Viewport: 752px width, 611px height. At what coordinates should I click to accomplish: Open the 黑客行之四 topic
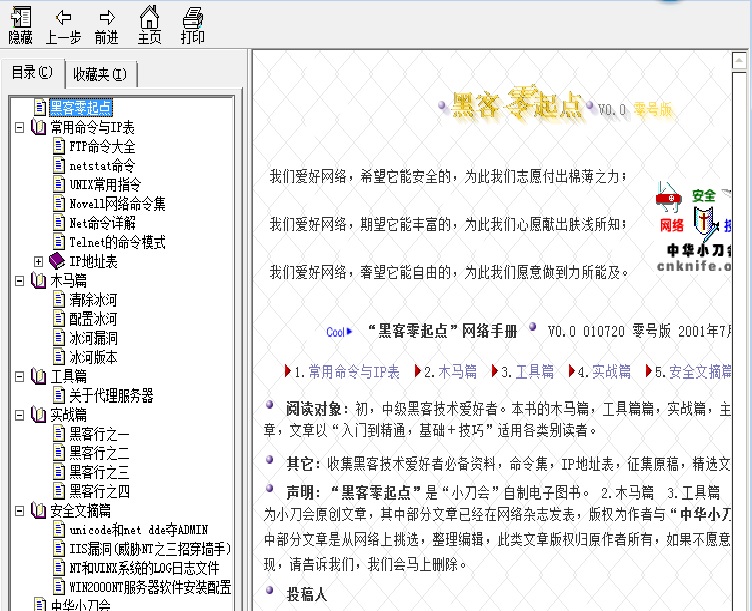[x=99, y=492]
